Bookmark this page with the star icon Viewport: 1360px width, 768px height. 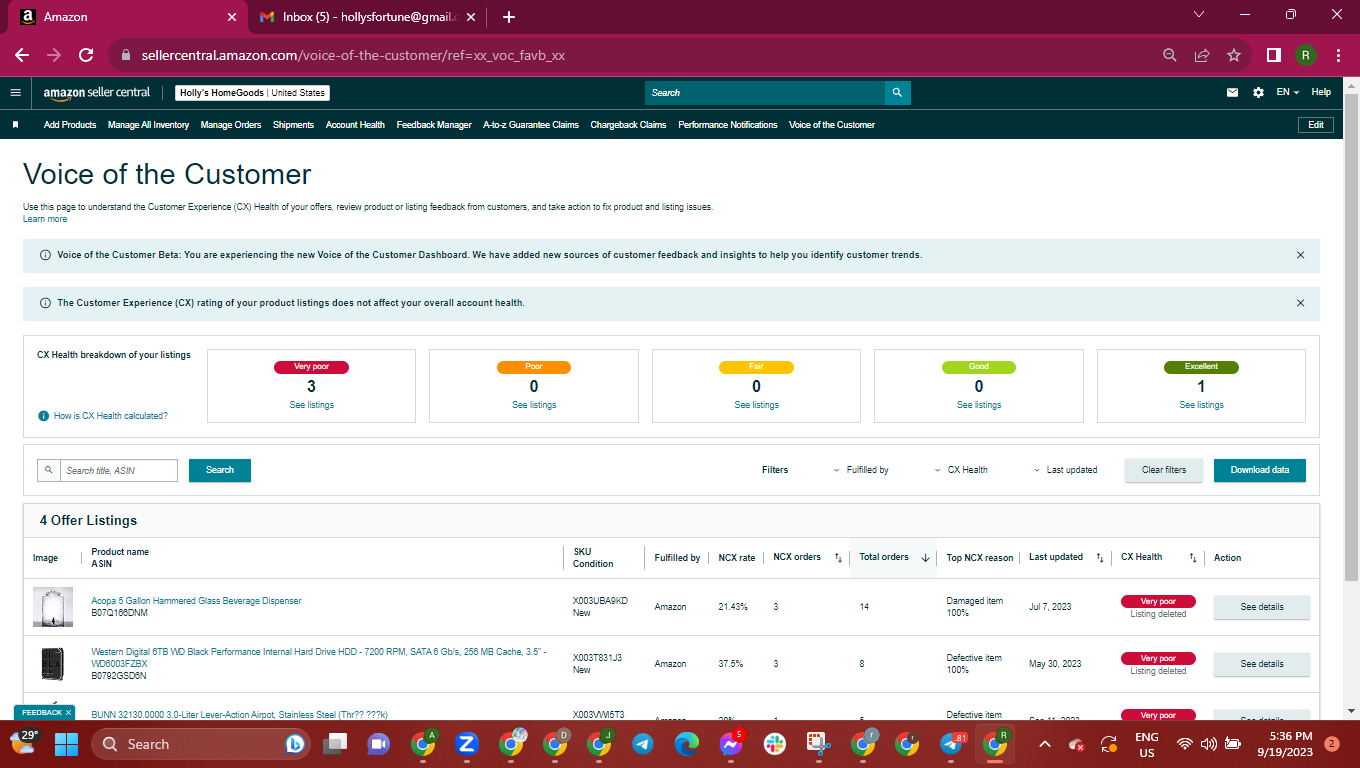coord(1234,55)
